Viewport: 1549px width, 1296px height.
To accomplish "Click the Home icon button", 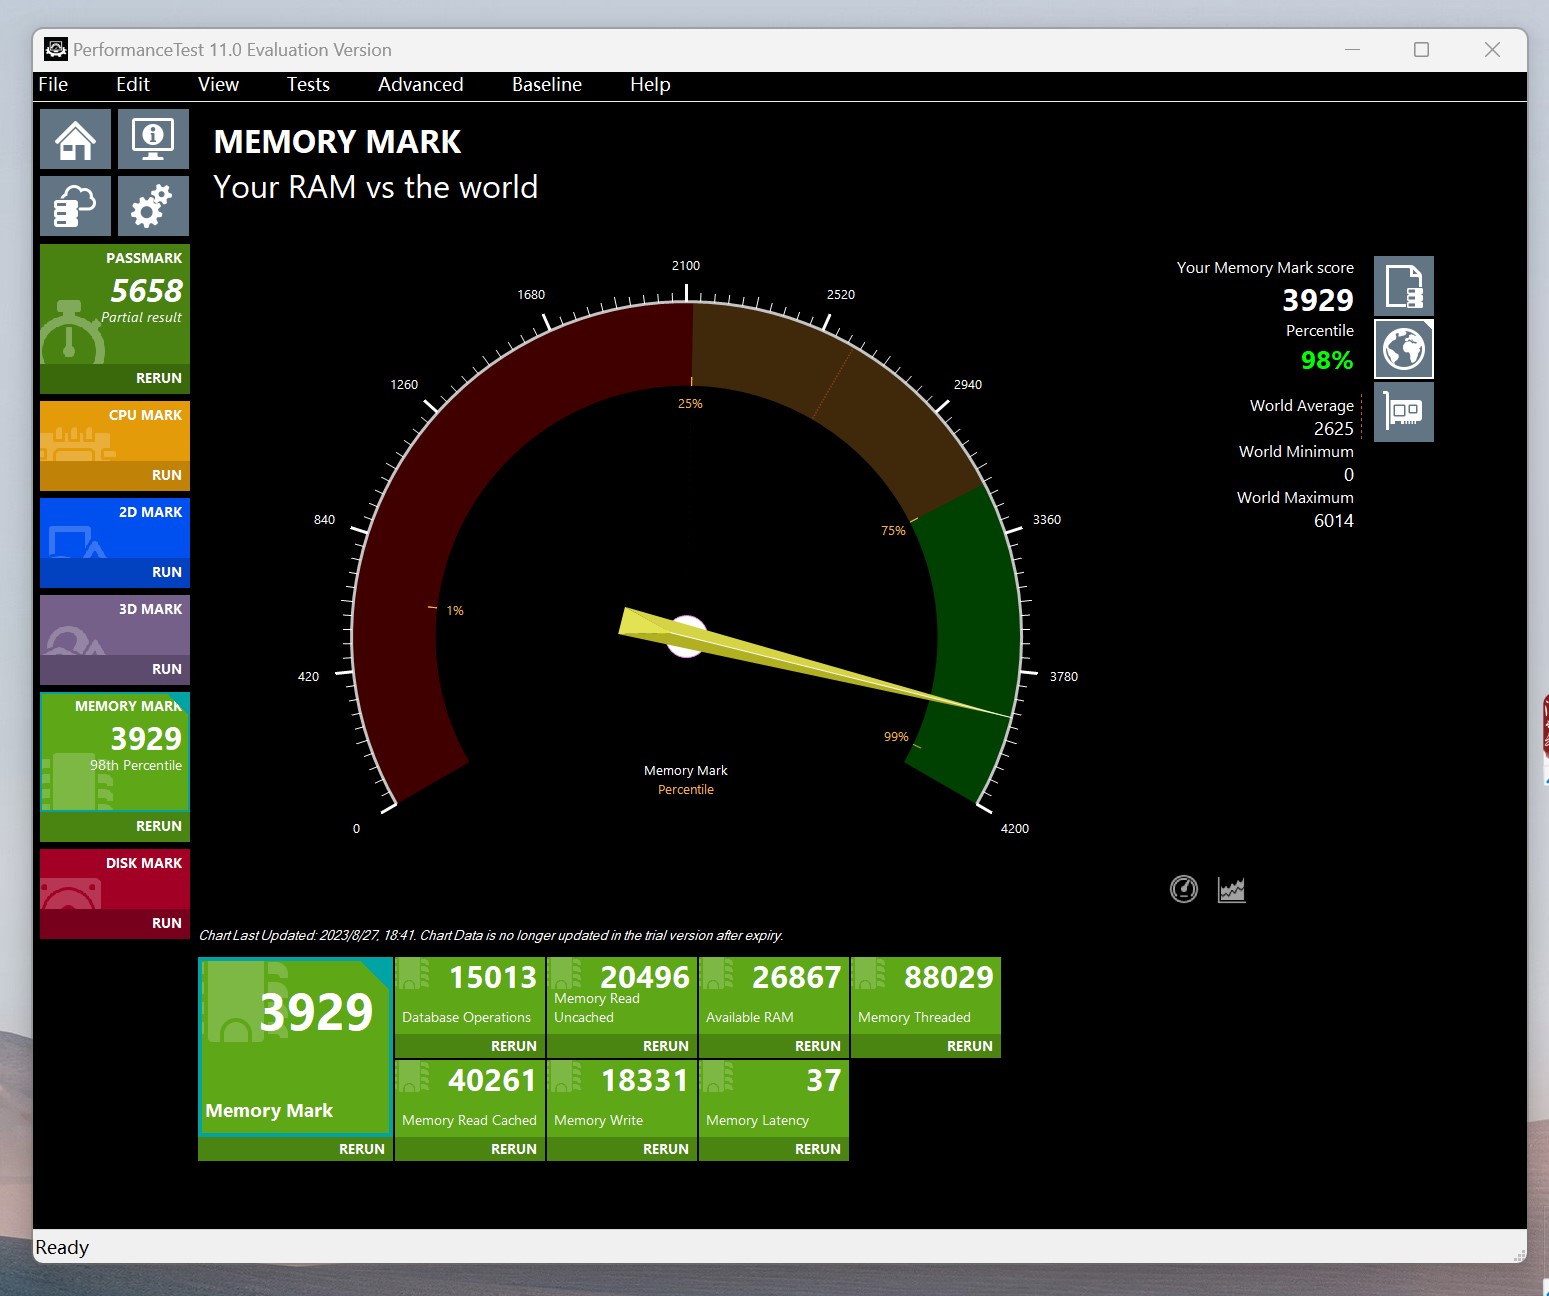I will click(75, 140).
